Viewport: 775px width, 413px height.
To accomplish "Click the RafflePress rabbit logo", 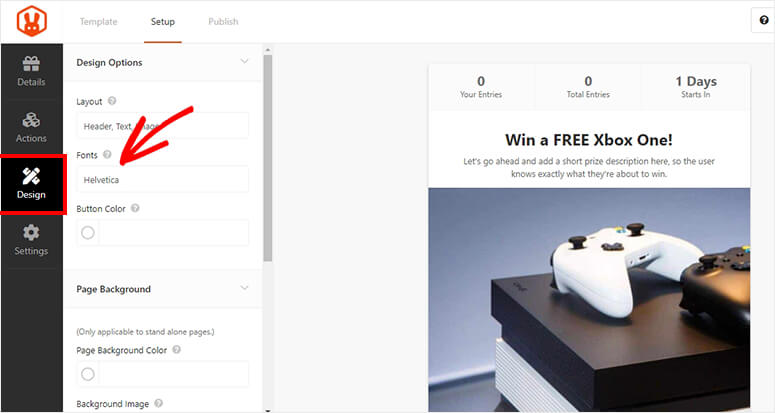I will [32, 21].
